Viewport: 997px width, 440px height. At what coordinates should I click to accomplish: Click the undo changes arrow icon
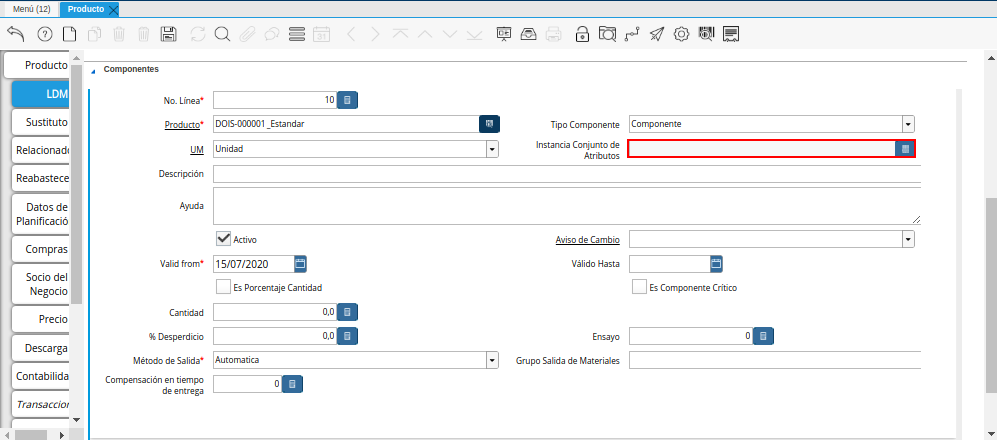(x=16, y=34)
